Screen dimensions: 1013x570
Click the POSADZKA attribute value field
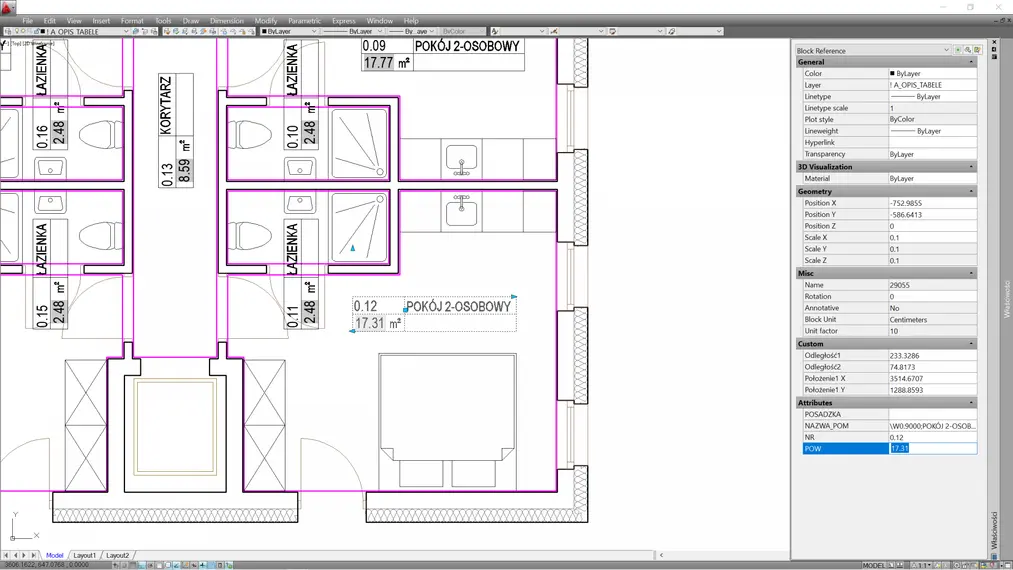(933, 414)
